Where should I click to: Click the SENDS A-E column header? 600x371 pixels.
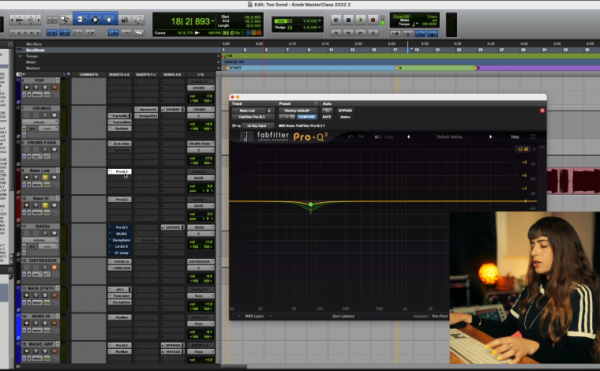172,75
